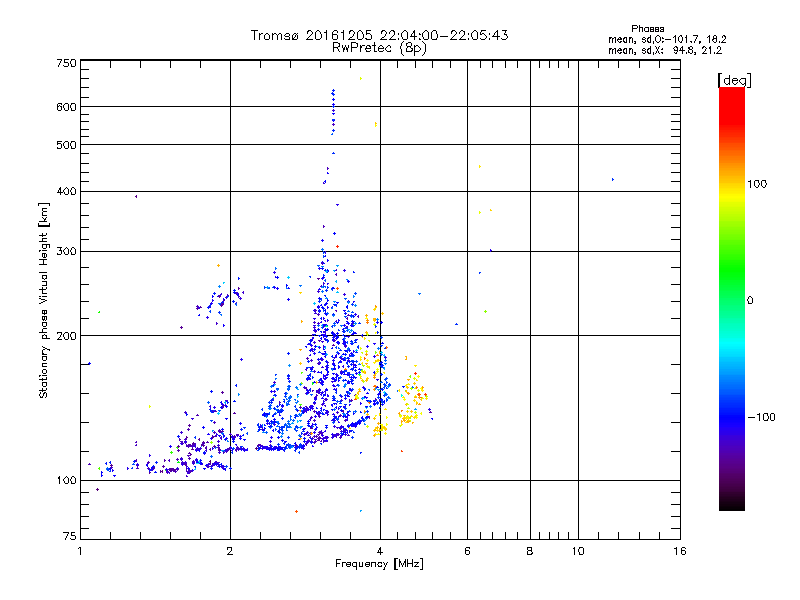Screen dimensions: 800x600
Task: Click the y-axis '100' tick label
Action: click(66, 481)
